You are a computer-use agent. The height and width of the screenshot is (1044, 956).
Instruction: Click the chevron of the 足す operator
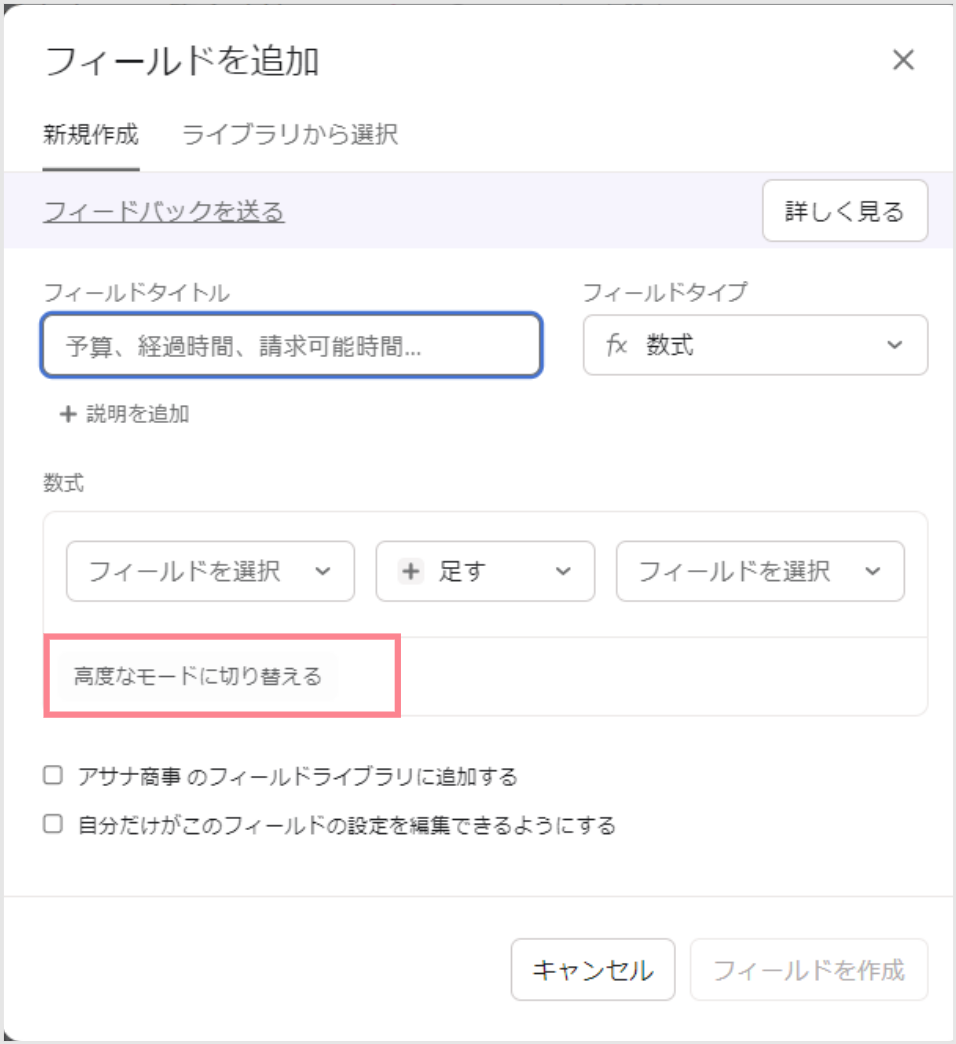563,571
